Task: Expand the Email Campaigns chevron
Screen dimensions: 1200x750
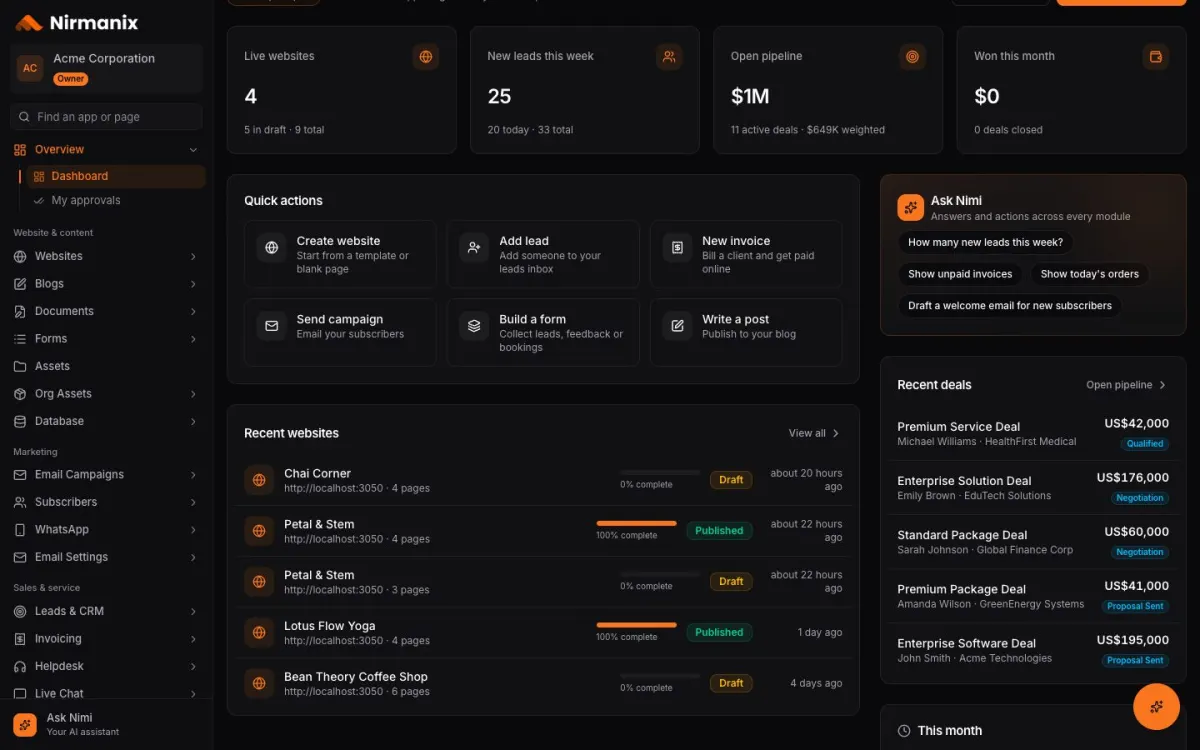Action: coord(193,475)
